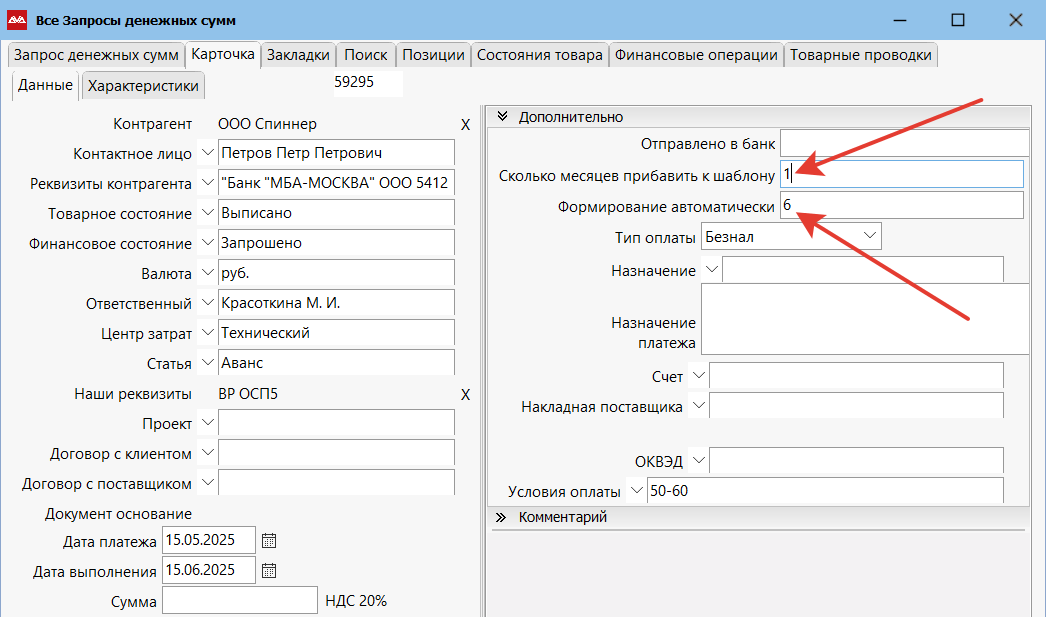1046x617 pixels.
Task: Go to the Закладки tab
Action: click(297, 55)
